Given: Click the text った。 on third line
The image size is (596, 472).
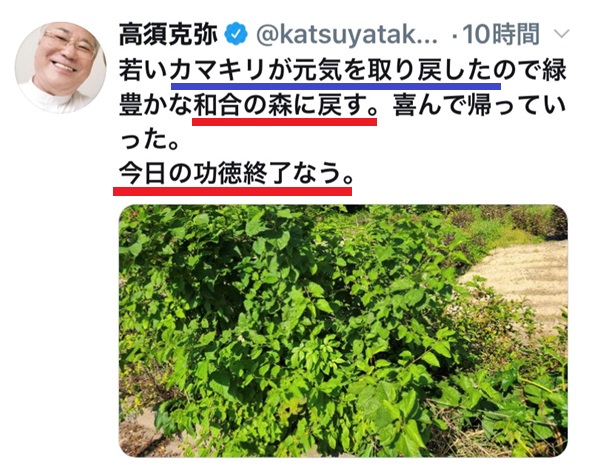Looking at the screenshot, I should point(149,140).
